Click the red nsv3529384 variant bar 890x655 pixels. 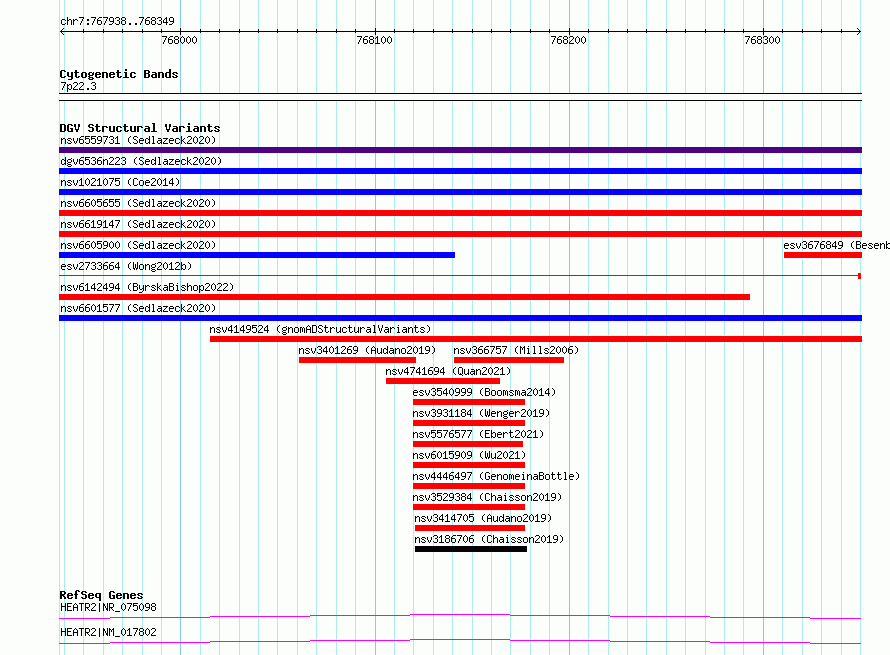pos(469,507)
